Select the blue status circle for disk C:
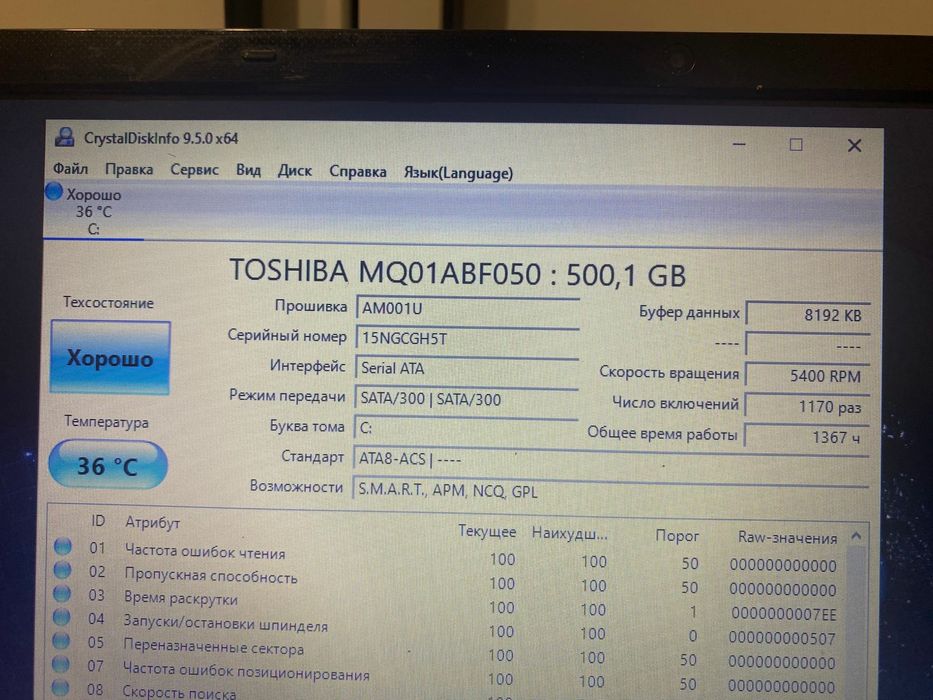 54,192
